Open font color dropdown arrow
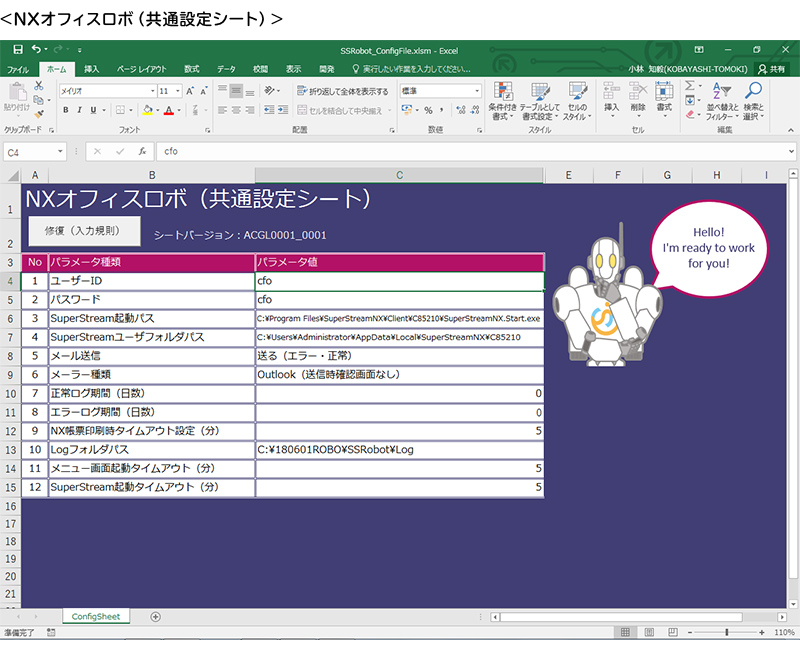The height and width of the screenshot is (650, 800). click(x=179, y=110)
